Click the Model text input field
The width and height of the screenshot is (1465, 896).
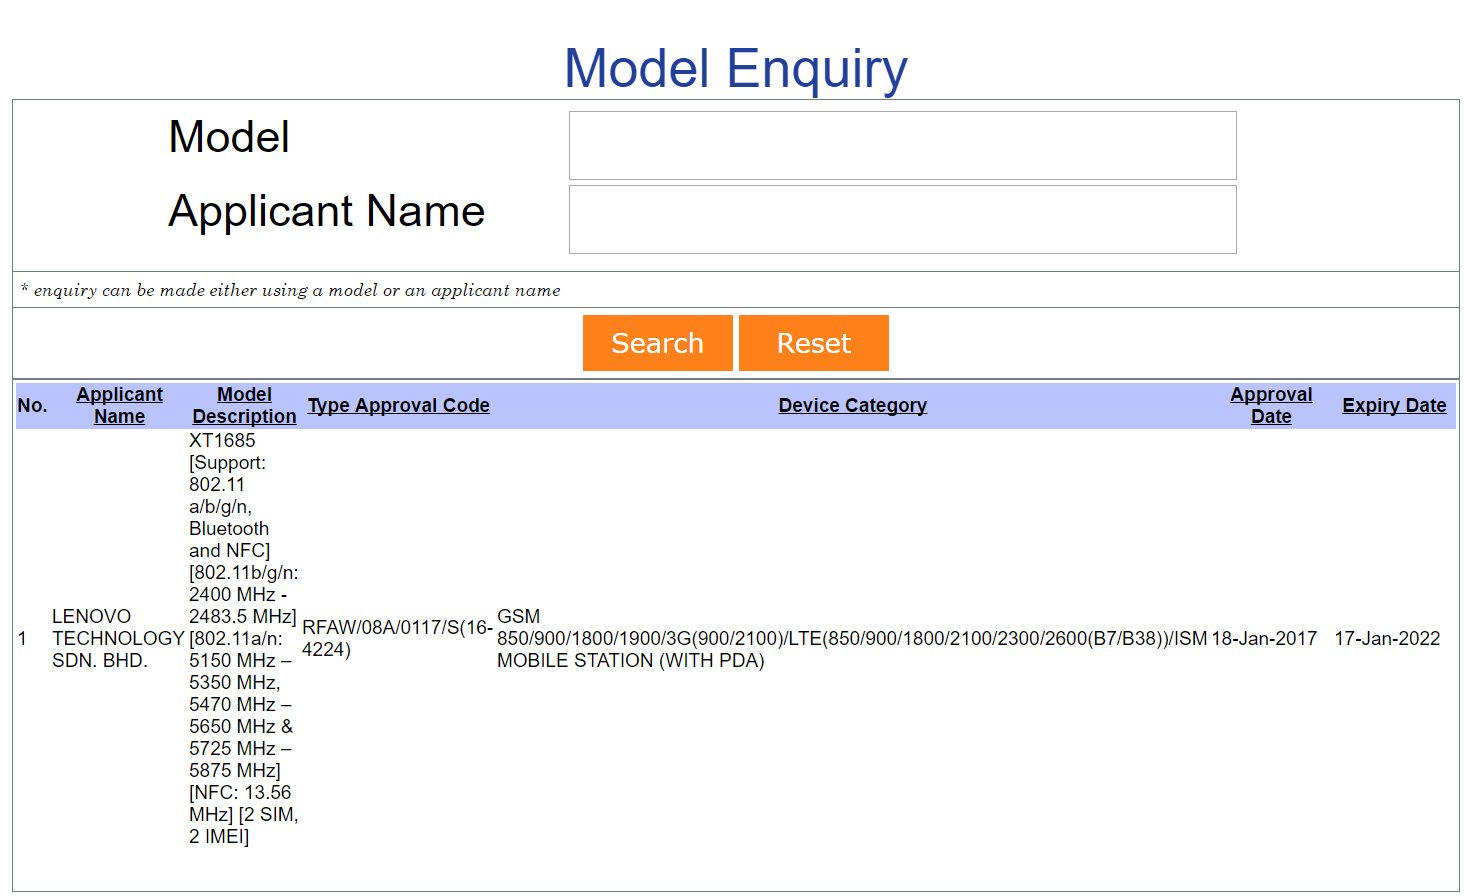click(902, 146)
